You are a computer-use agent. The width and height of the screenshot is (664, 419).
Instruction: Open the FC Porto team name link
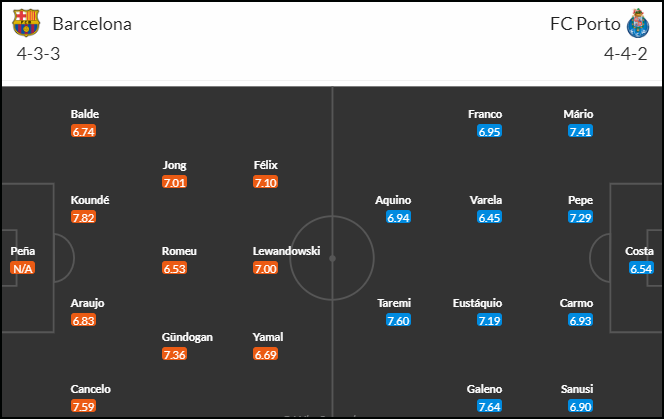click(x=585, y=24)
